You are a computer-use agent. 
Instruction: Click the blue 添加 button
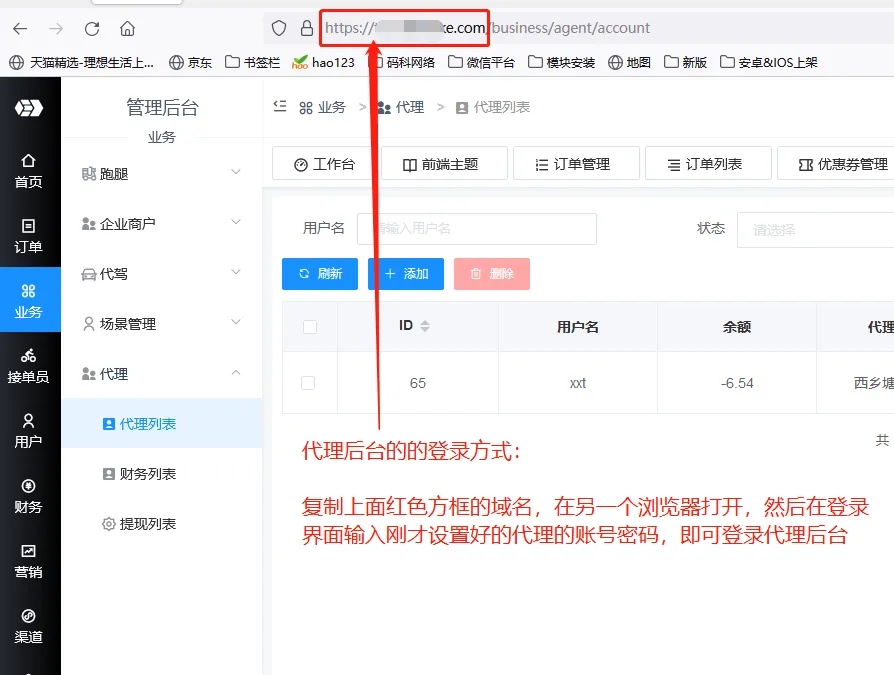[406, 274]
